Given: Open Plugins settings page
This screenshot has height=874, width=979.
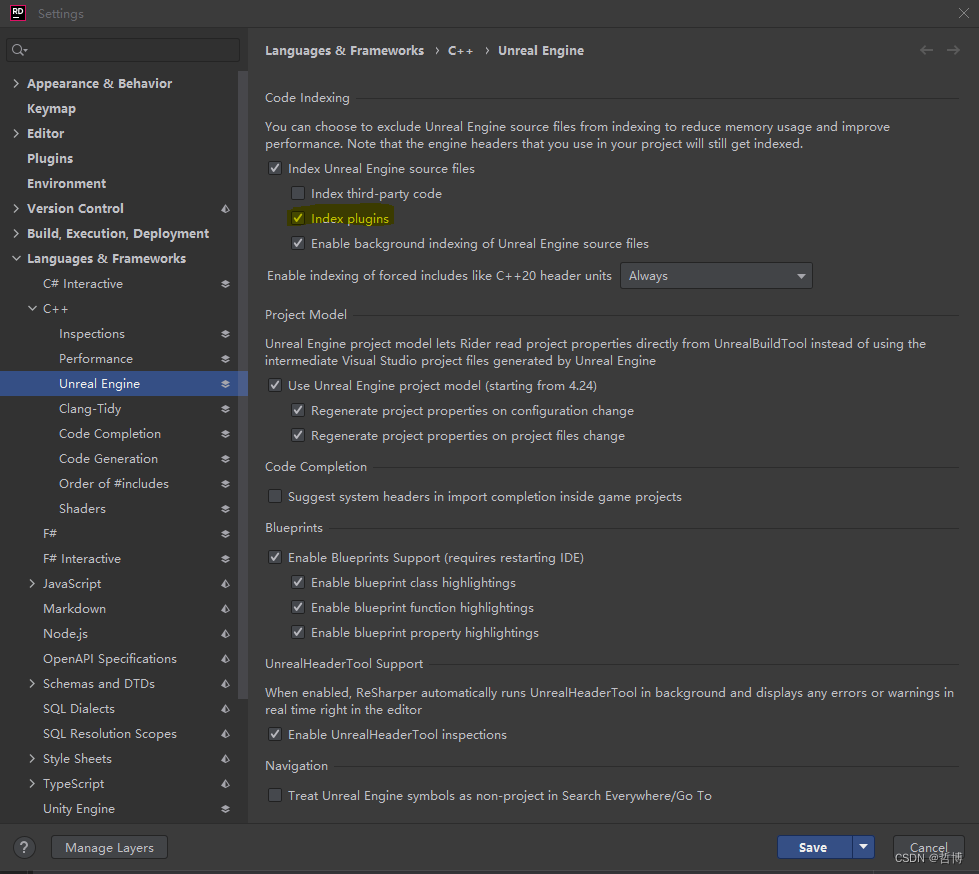Looking at the screenshot, I should tap(50, 159).
